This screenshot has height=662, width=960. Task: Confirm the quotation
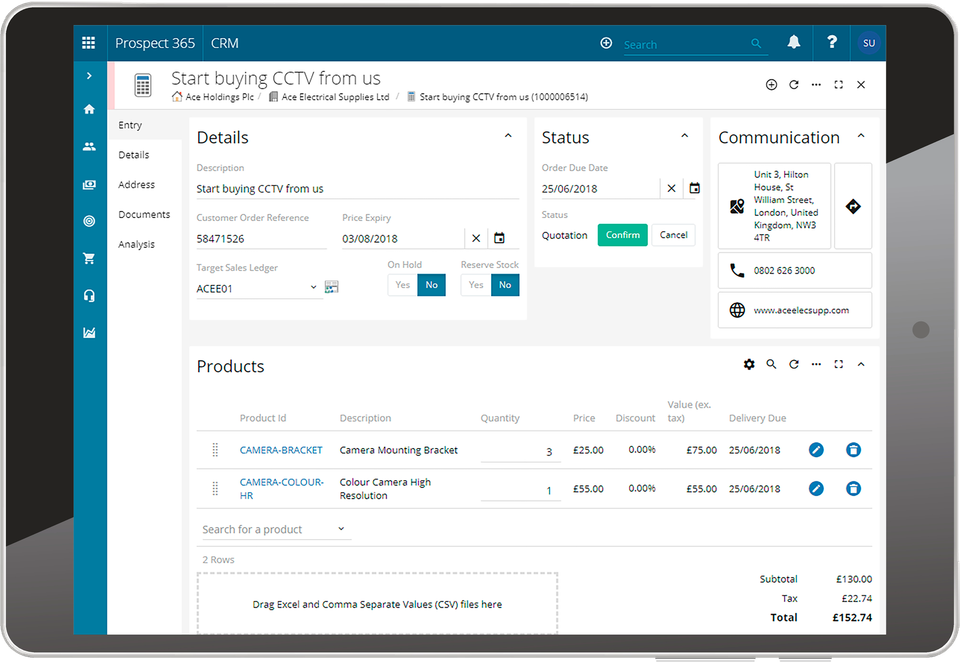623,235
